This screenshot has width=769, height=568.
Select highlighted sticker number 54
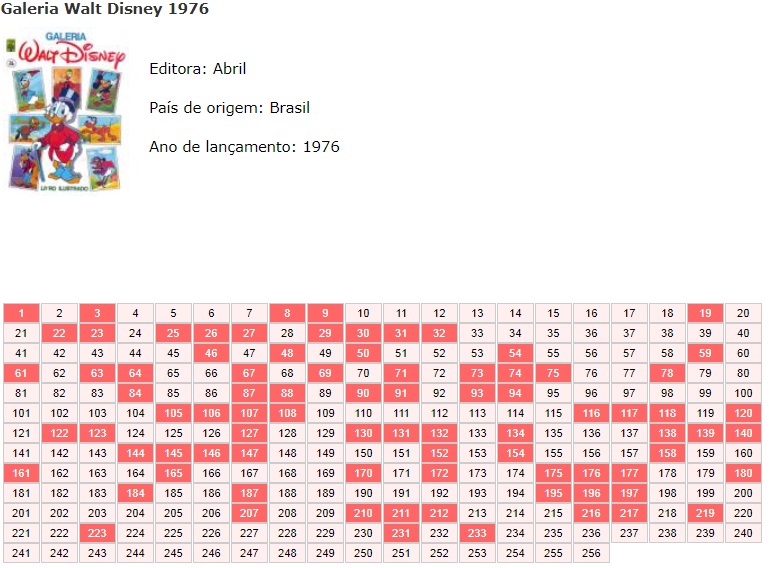[x=515, y=353]
